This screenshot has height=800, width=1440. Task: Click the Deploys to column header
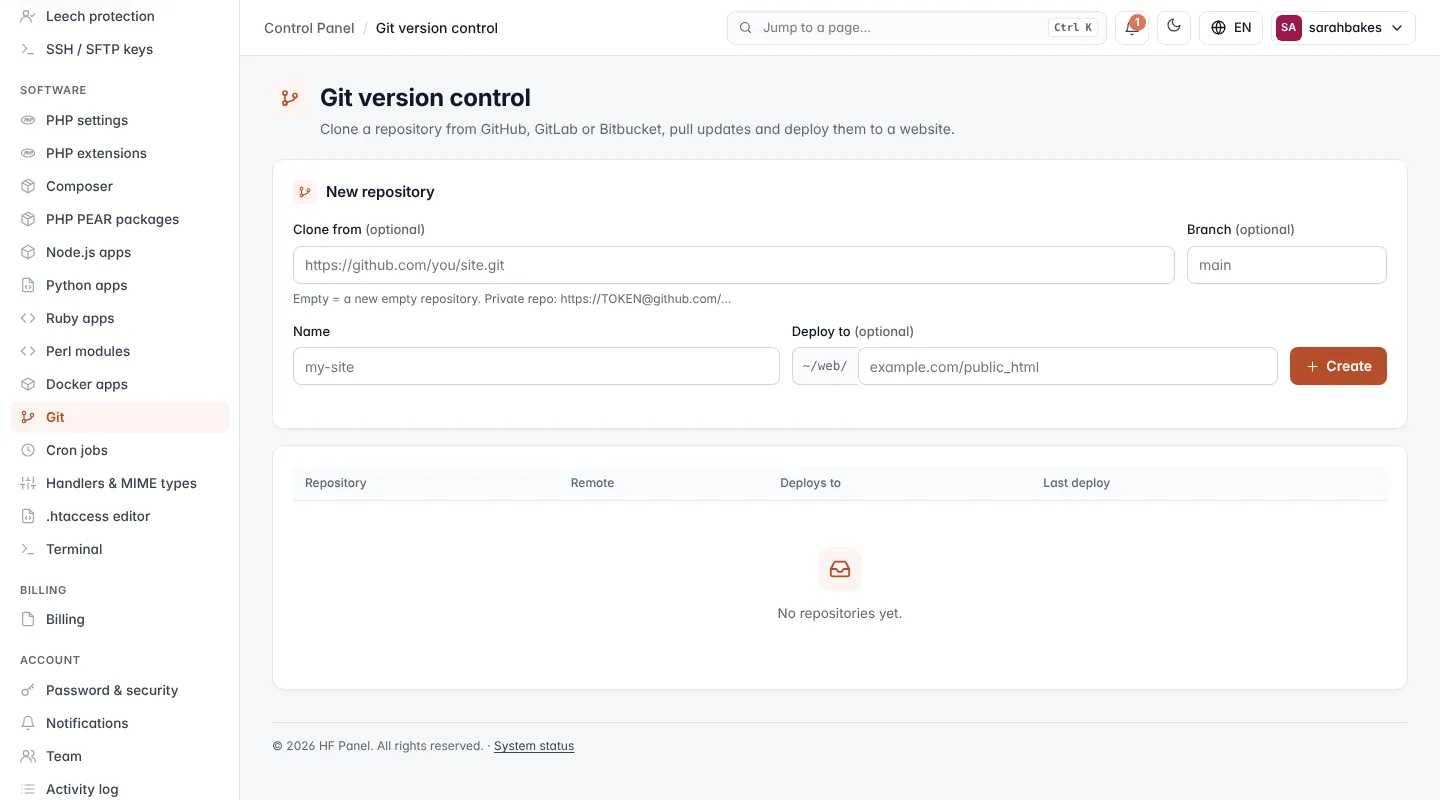[x=810, y=483]
